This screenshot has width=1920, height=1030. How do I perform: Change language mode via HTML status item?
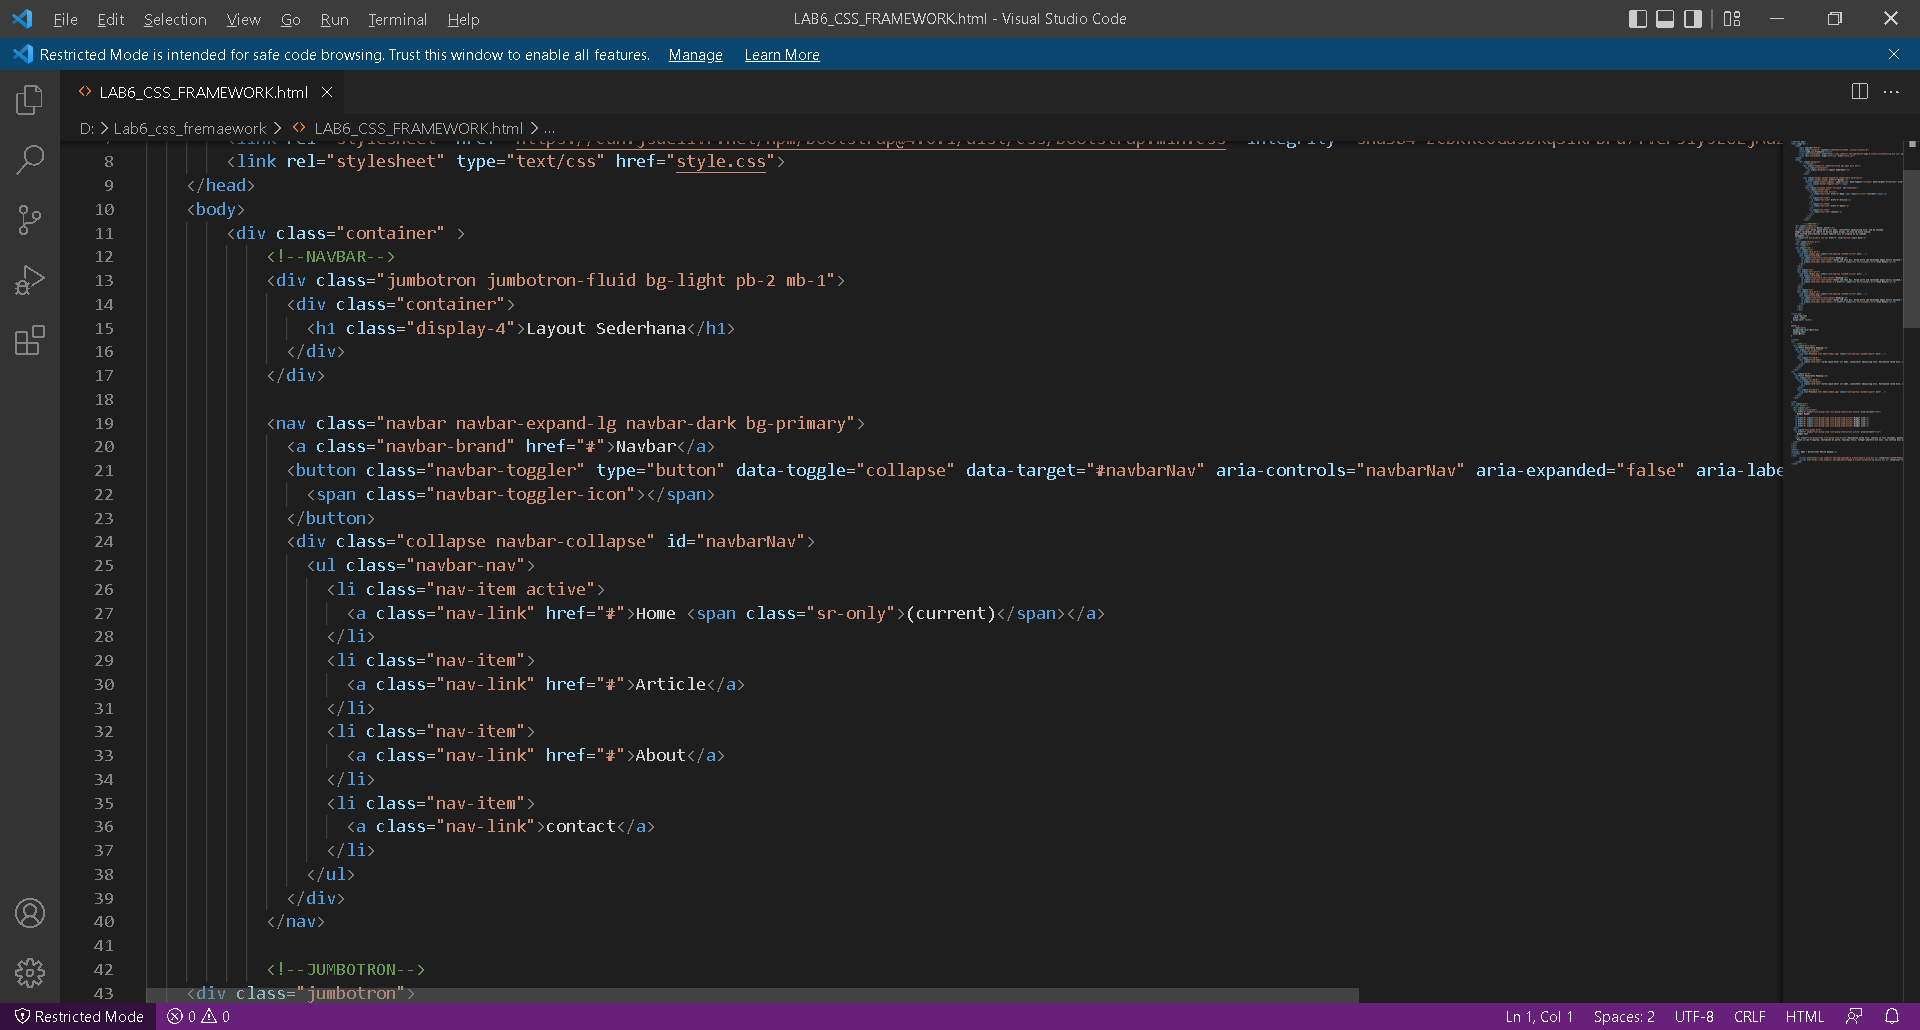point(1805,1016)
